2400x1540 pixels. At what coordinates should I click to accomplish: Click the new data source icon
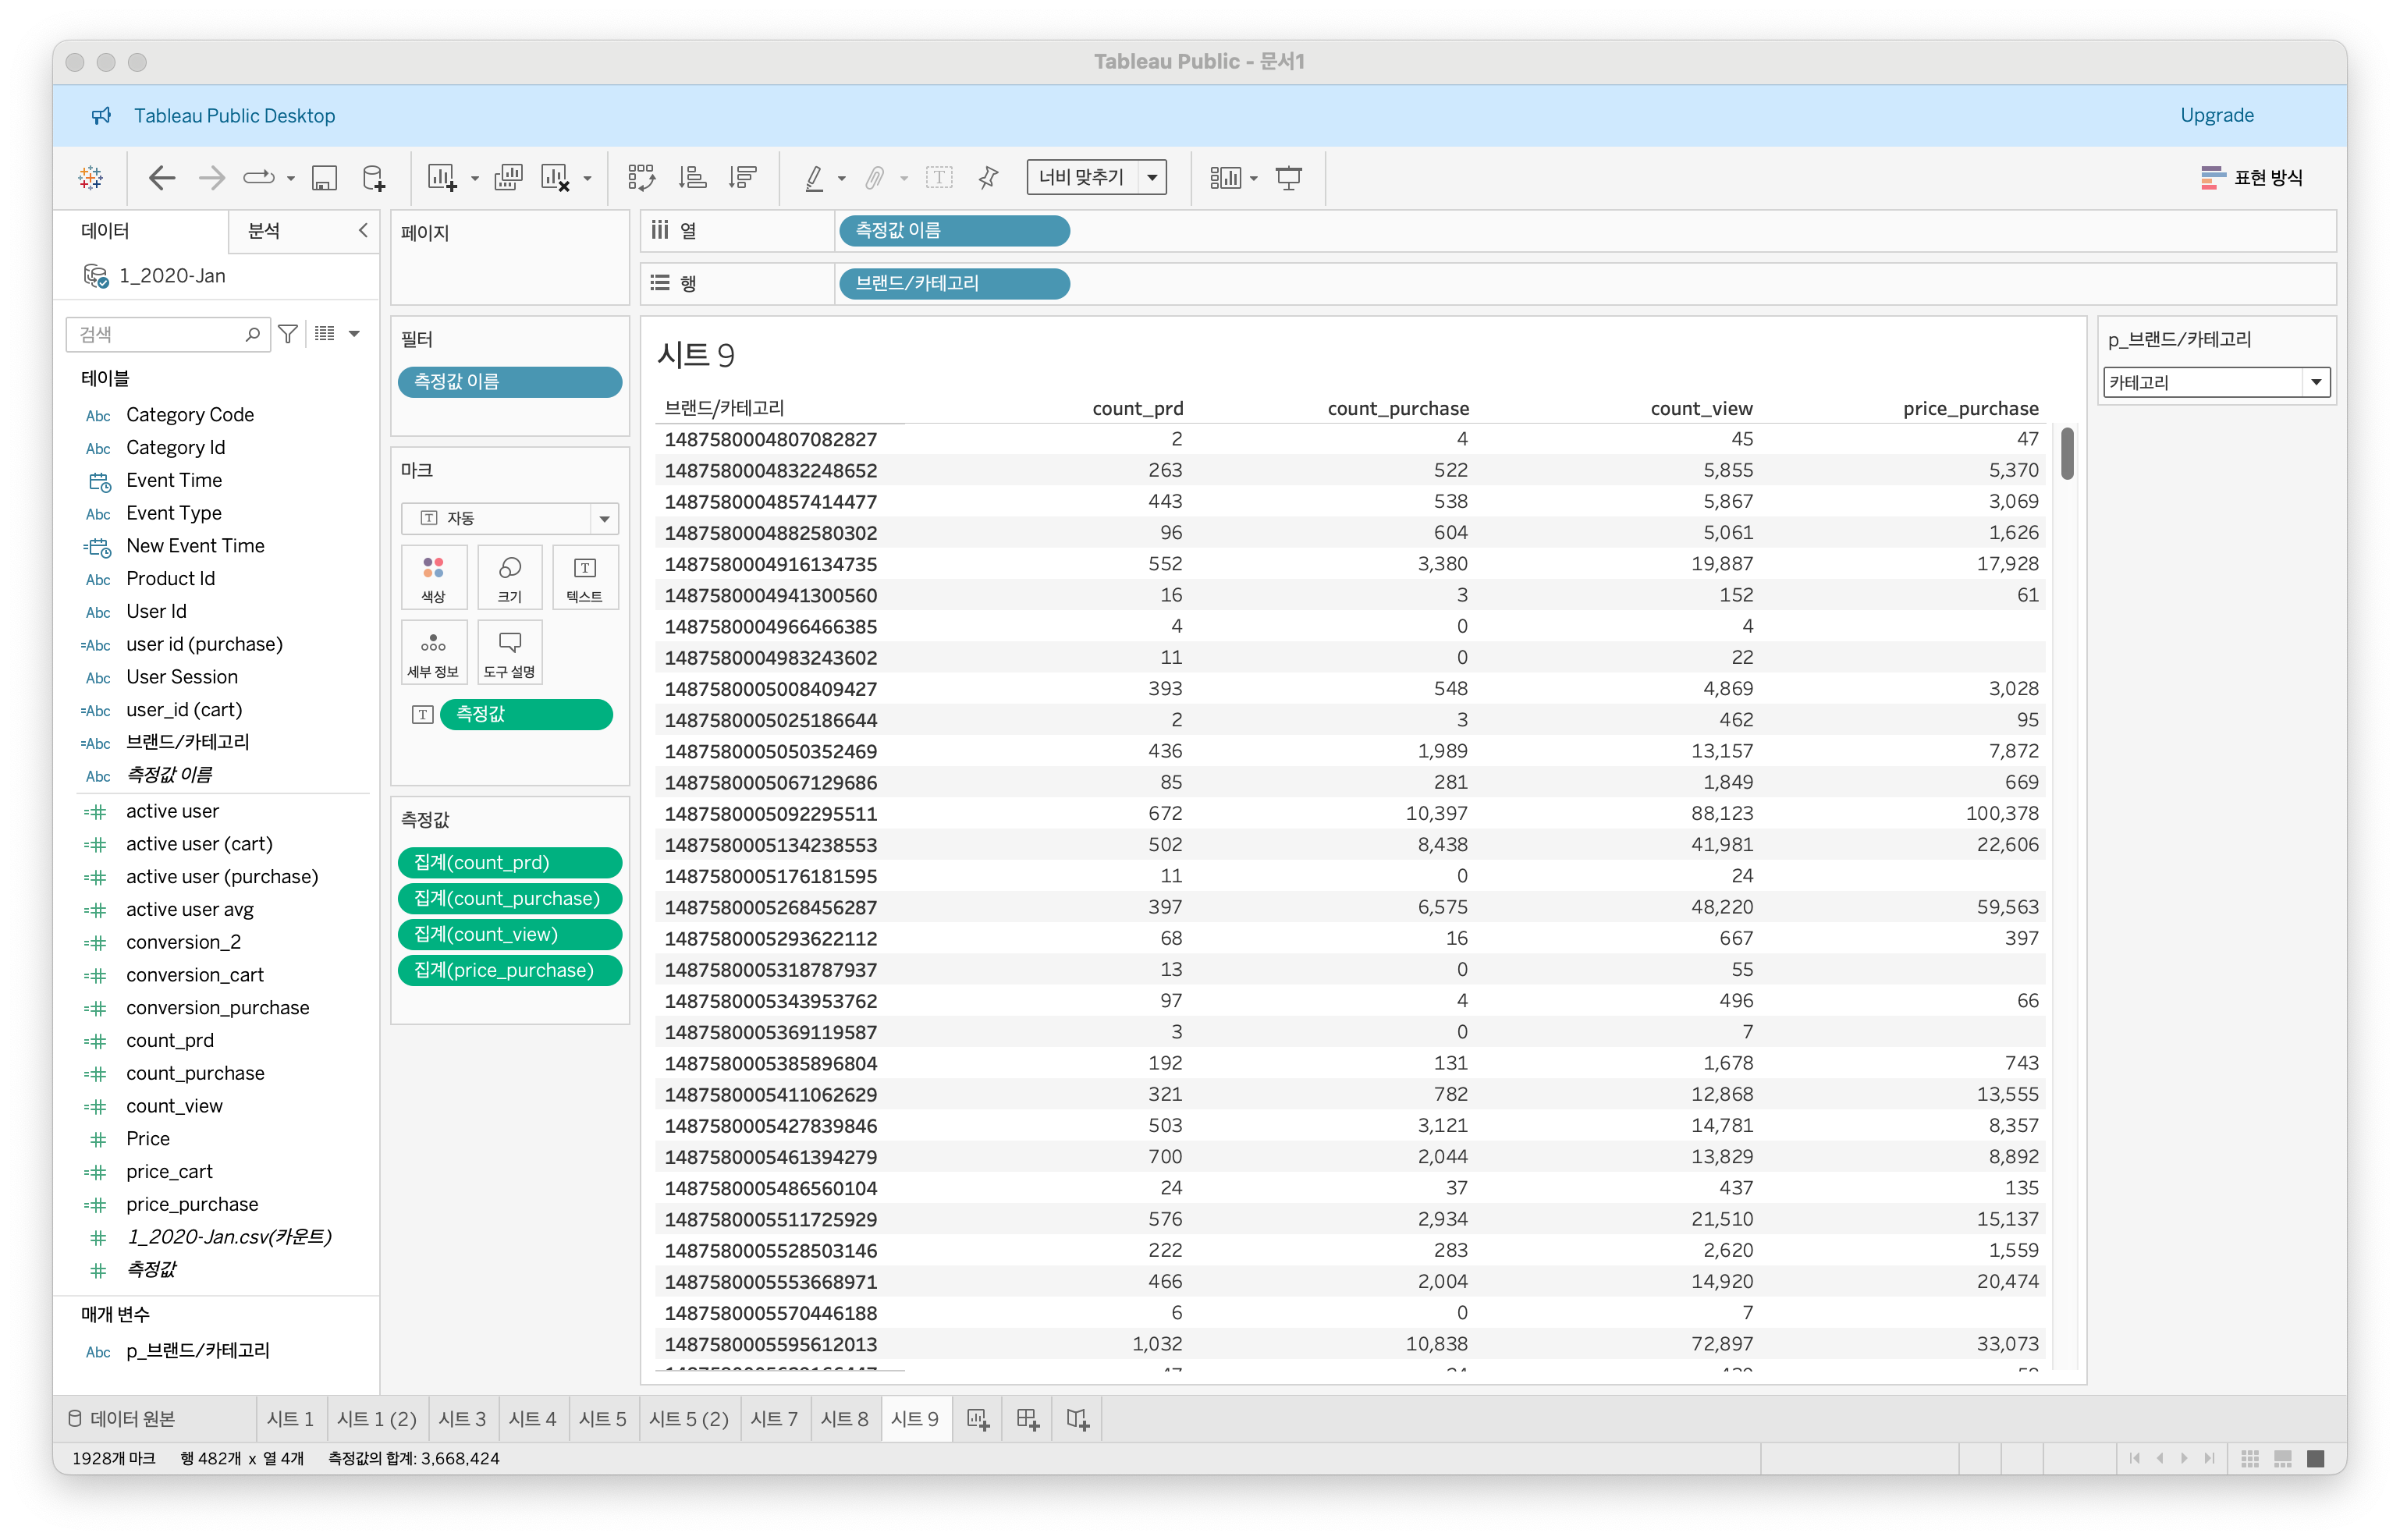[x=373, y=178]
